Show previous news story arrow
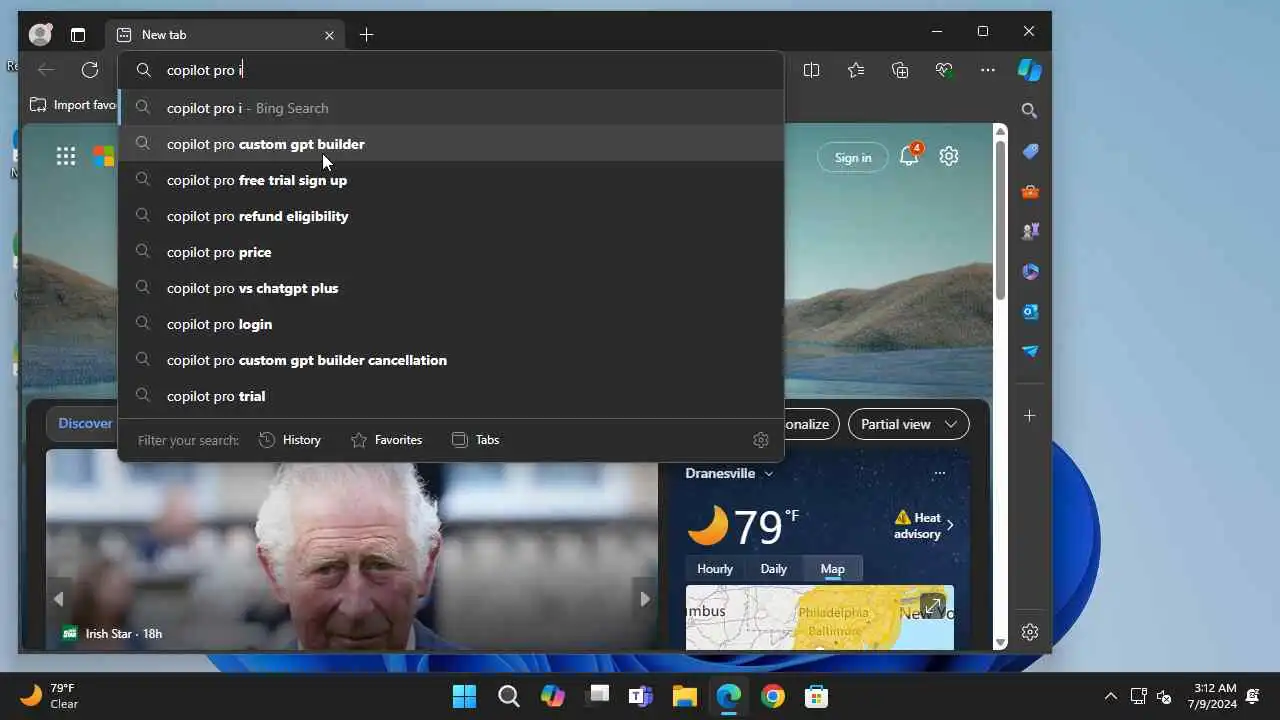Viewport: 1280px width, 720px height. 58,599
